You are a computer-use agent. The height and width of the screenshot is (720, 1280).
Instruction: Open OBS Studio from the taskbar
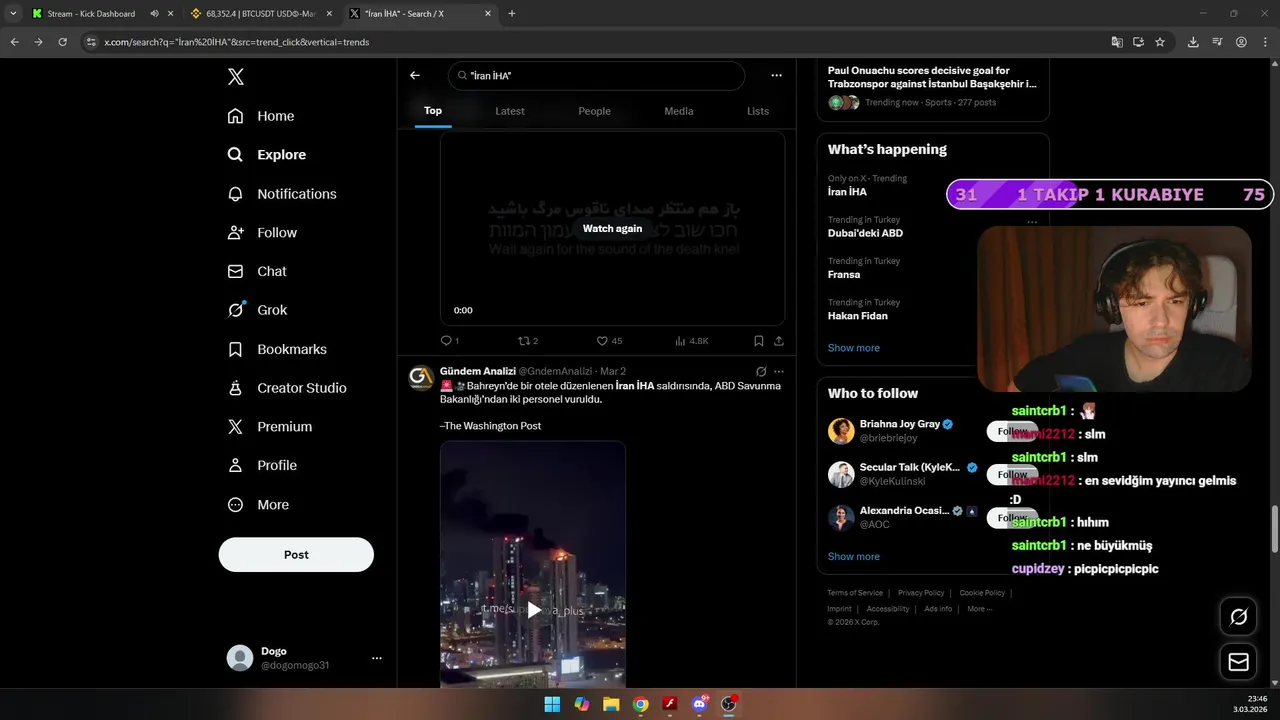click(729, 704)
